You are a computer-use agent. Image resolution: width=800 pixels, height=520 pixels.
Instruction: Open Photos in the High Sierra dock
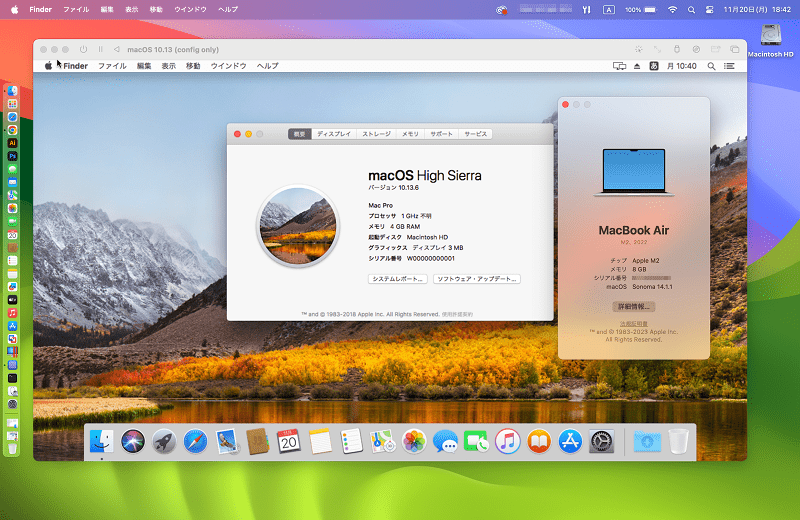click(x=414, y=441)
